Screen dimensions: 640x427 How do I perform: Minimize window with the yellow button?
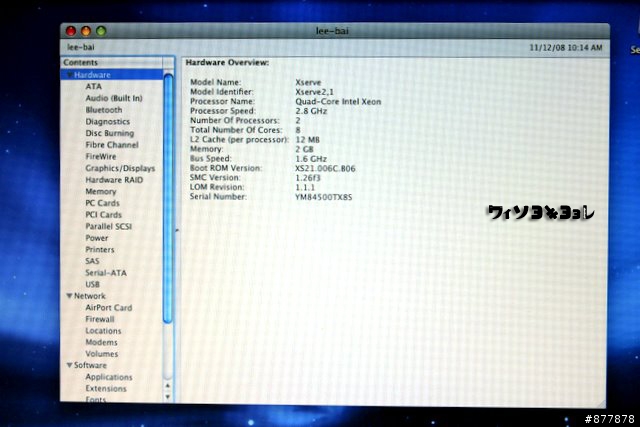pos(86,31)
